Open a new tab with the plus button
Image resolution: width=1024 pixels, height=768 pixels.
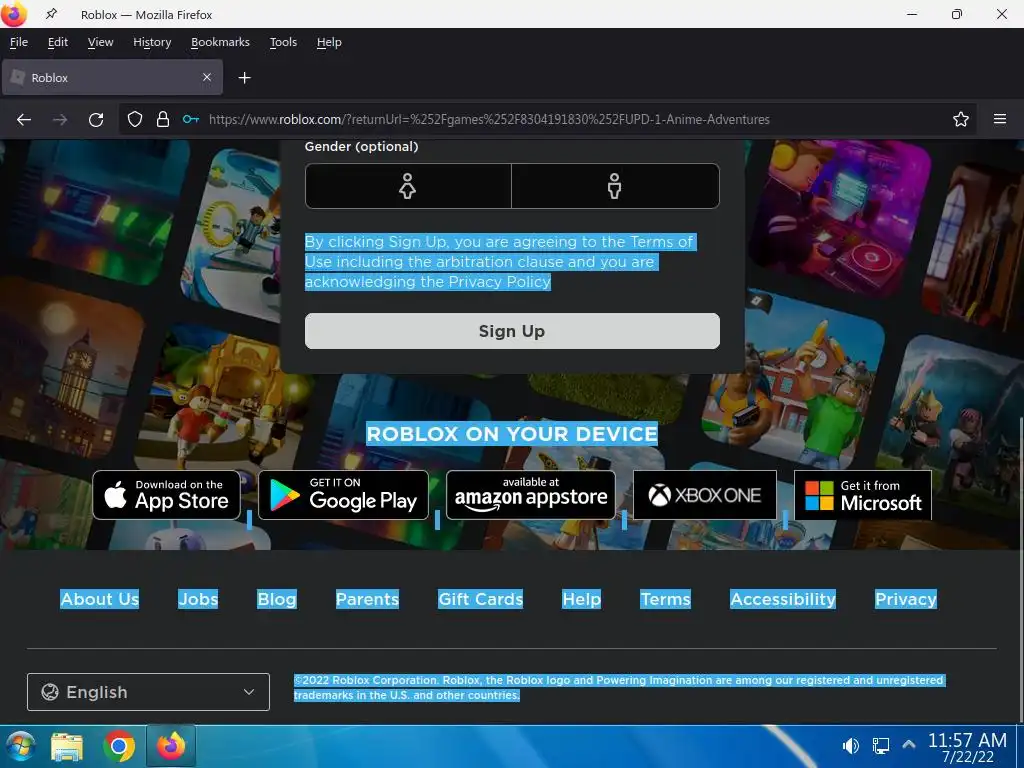[244, 78]
